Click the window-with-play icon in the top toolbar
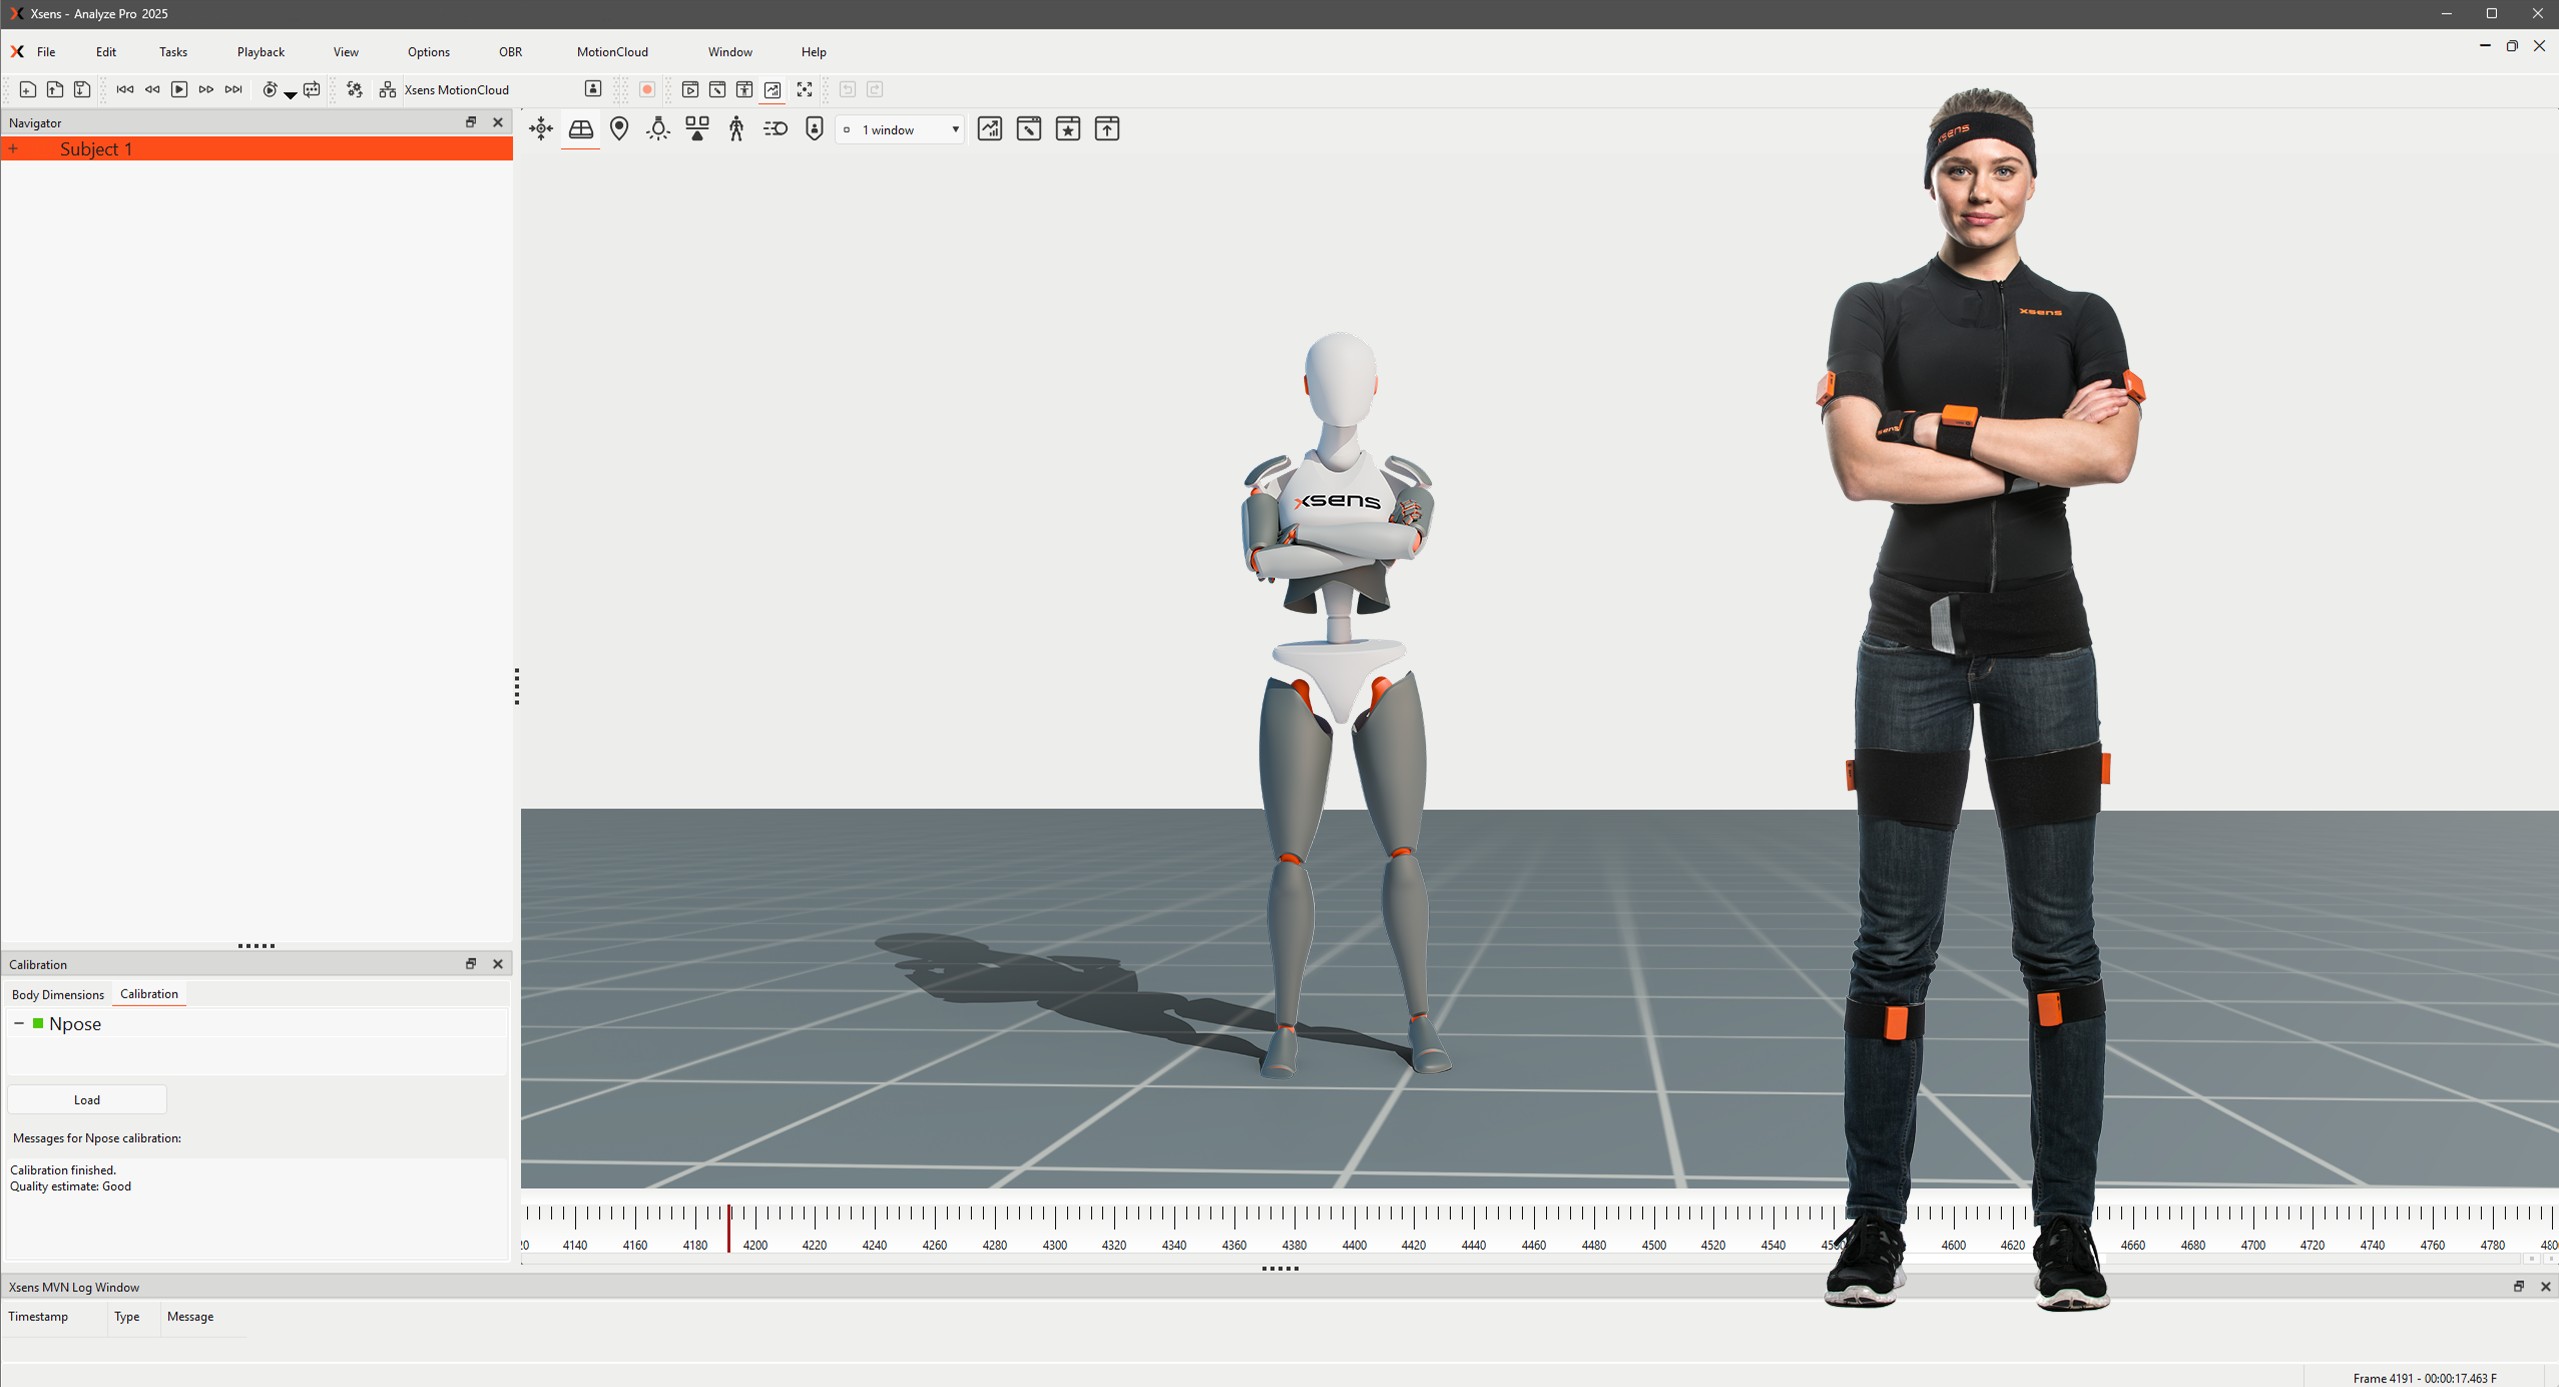Viewport: 2559px width, 1387px height. tap(690, 89)
